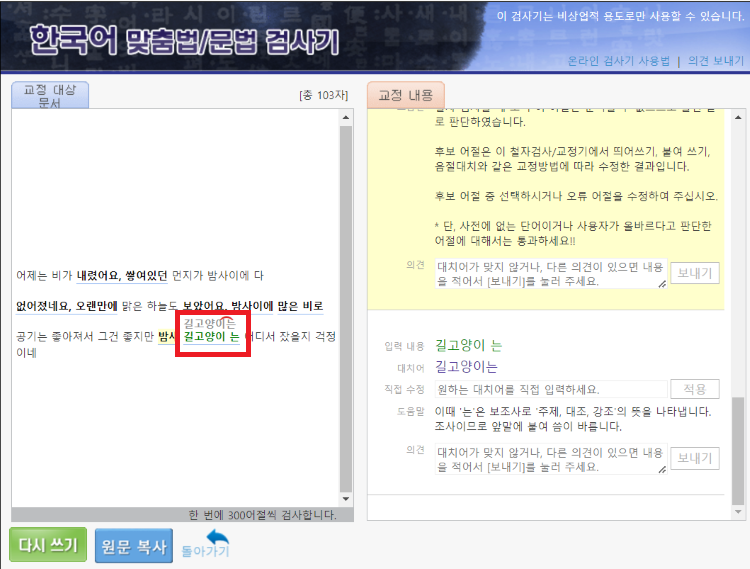The height and width of the screenshot is (569, 750).
Task: Click the highlighted error word 길고양이 는
Action: click(x=211, y=336)
